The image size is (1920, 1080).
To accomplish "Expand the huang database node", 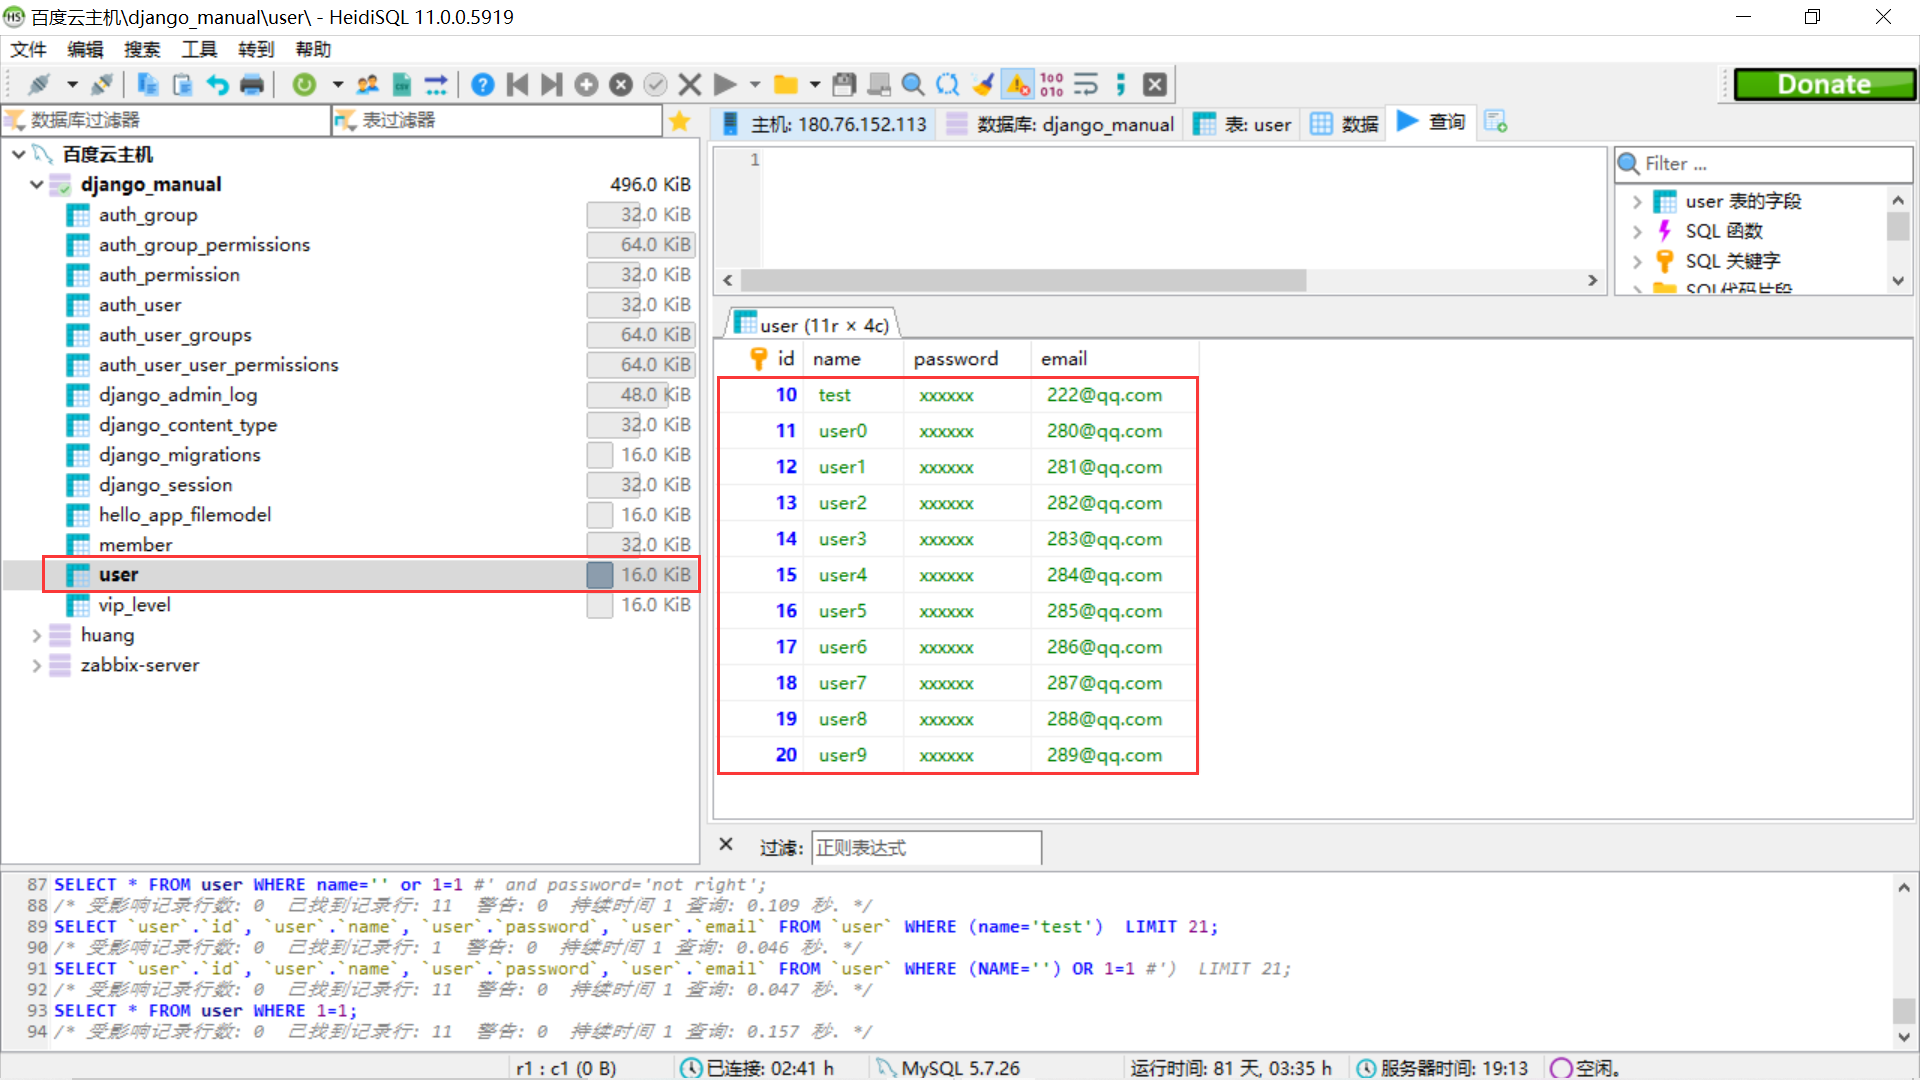I will tap(37, 635).
